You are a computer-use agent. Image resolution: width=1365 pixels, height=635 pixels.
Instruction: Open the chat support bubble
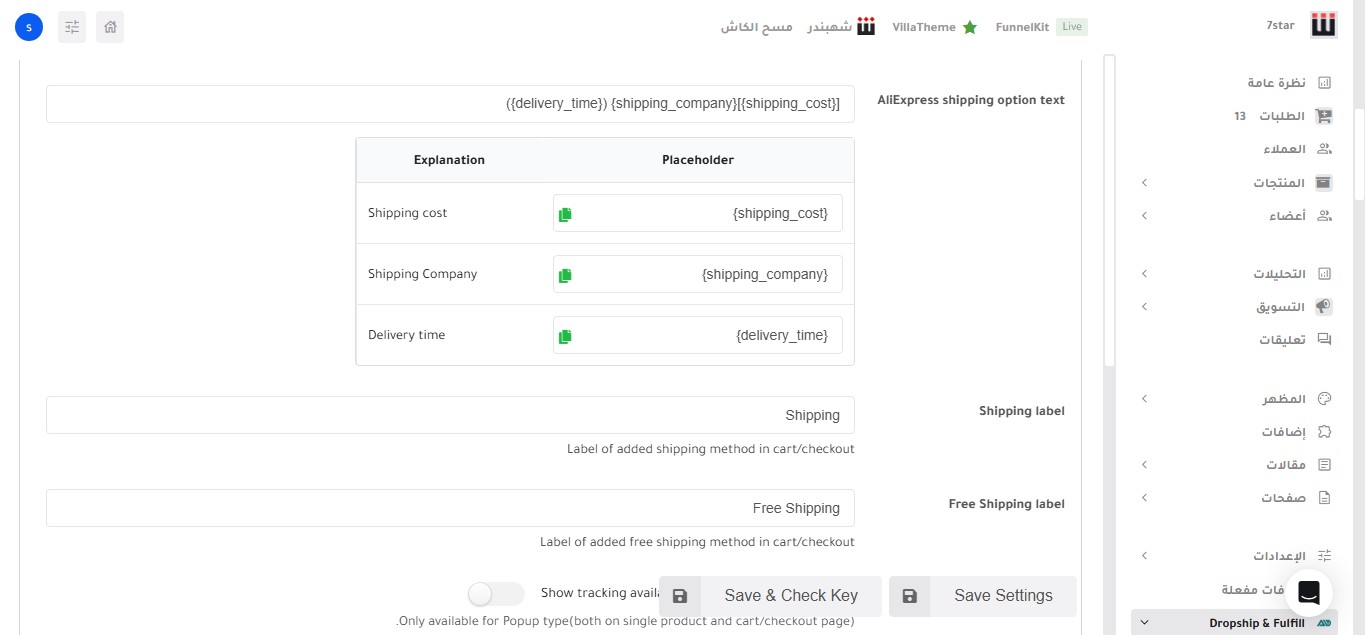[1309, 590]
